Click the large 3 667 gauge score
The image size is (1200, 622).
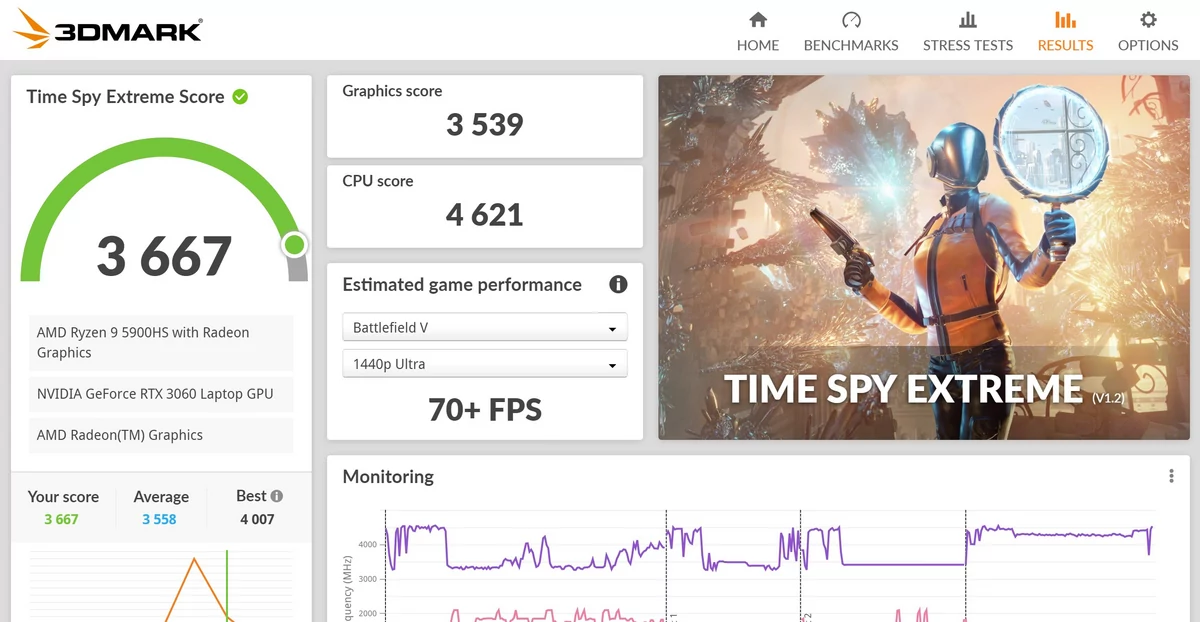point(164,256)
